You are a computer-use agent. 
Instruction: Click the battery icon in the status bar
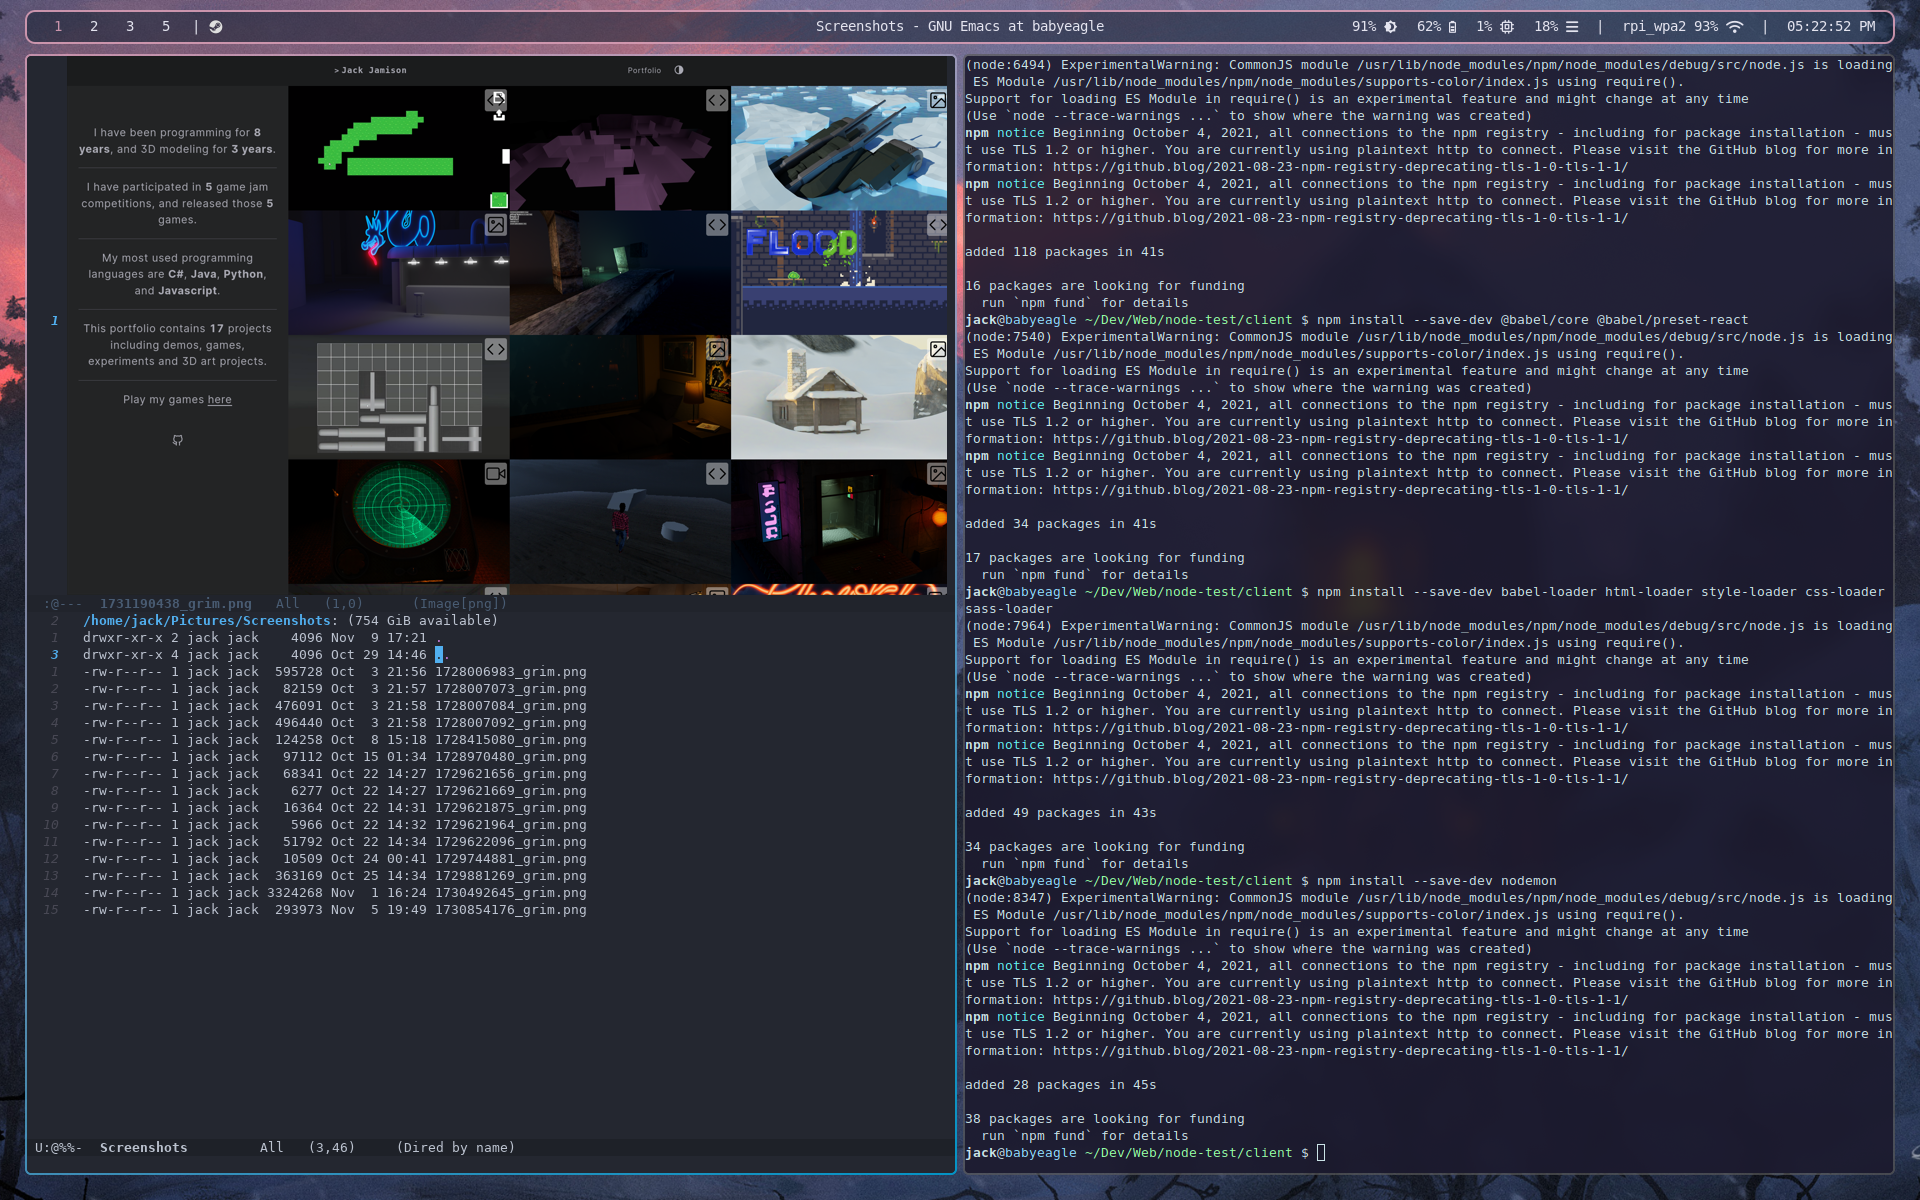[1452, 28]
